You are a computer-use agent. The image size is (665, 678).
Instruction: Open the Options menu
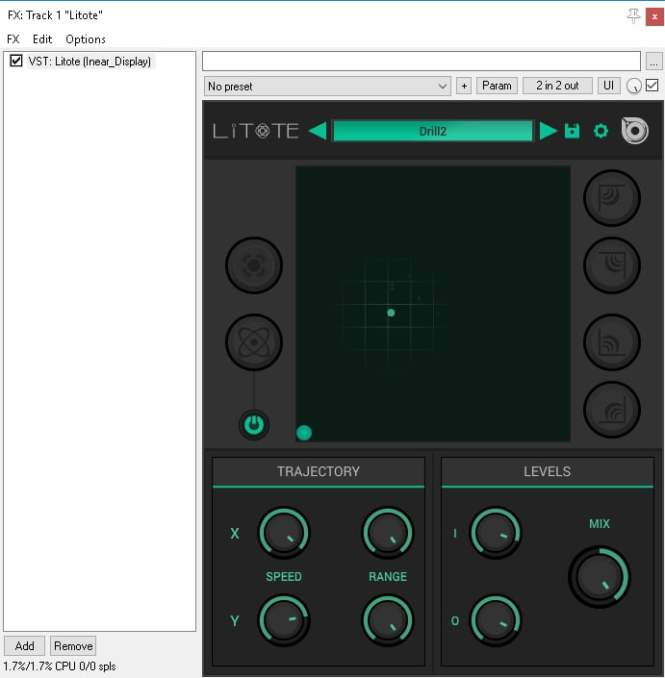click(x=86, y=39)
